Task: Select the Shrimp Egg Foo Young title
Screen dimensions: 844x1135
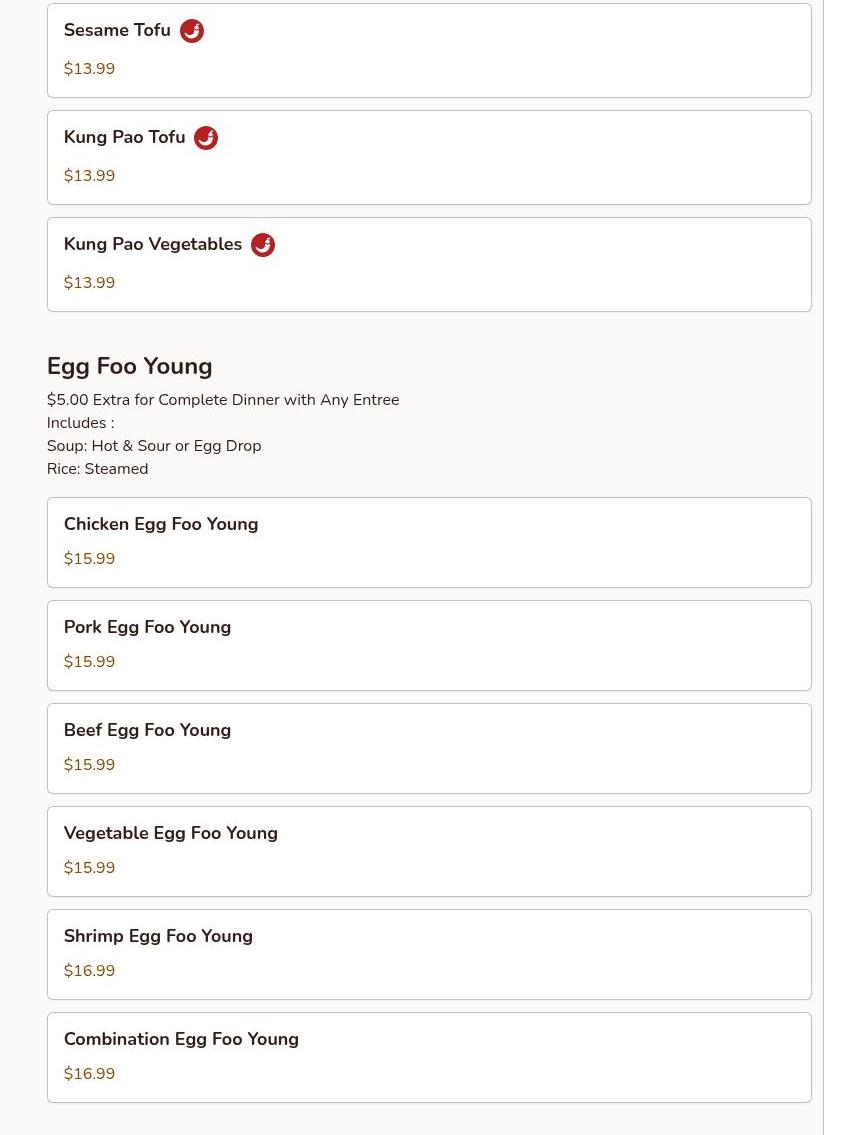Action: click(158, 936)
